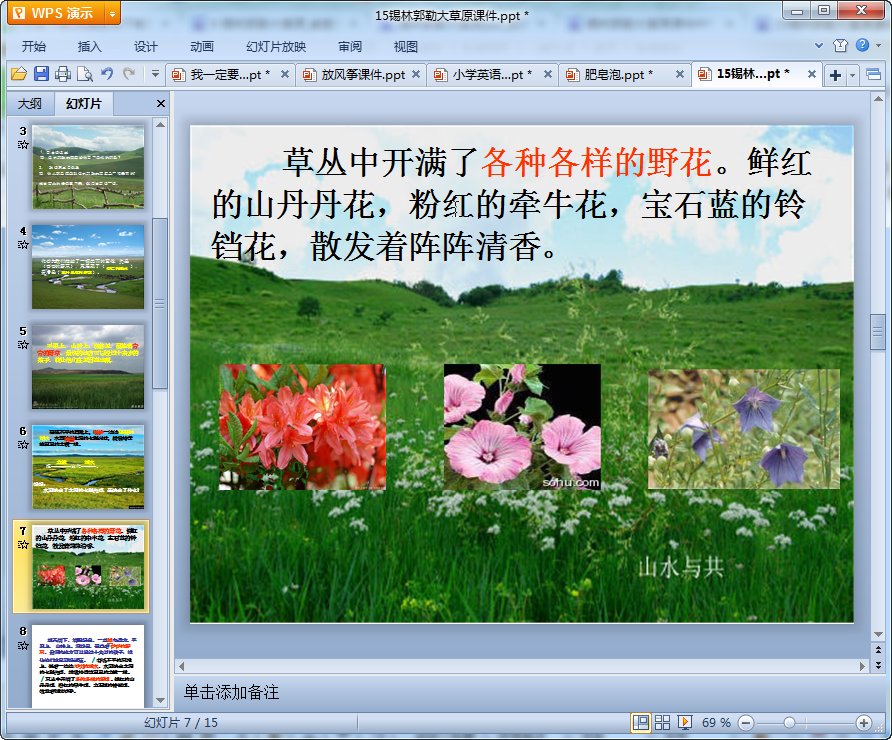Image resolution: width=892 pixels, height=740 pixels.
Task: Open the 动画 menu tab
Action: pyautogui.click(x=201, y=47)
